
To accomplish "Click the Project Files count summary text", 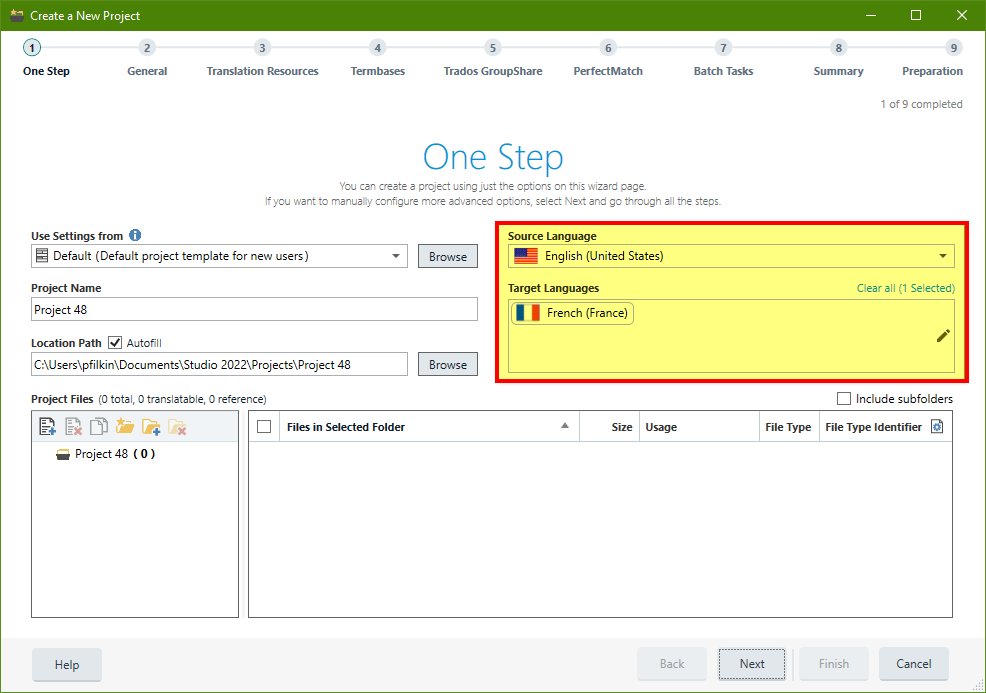I will [182, 399].
